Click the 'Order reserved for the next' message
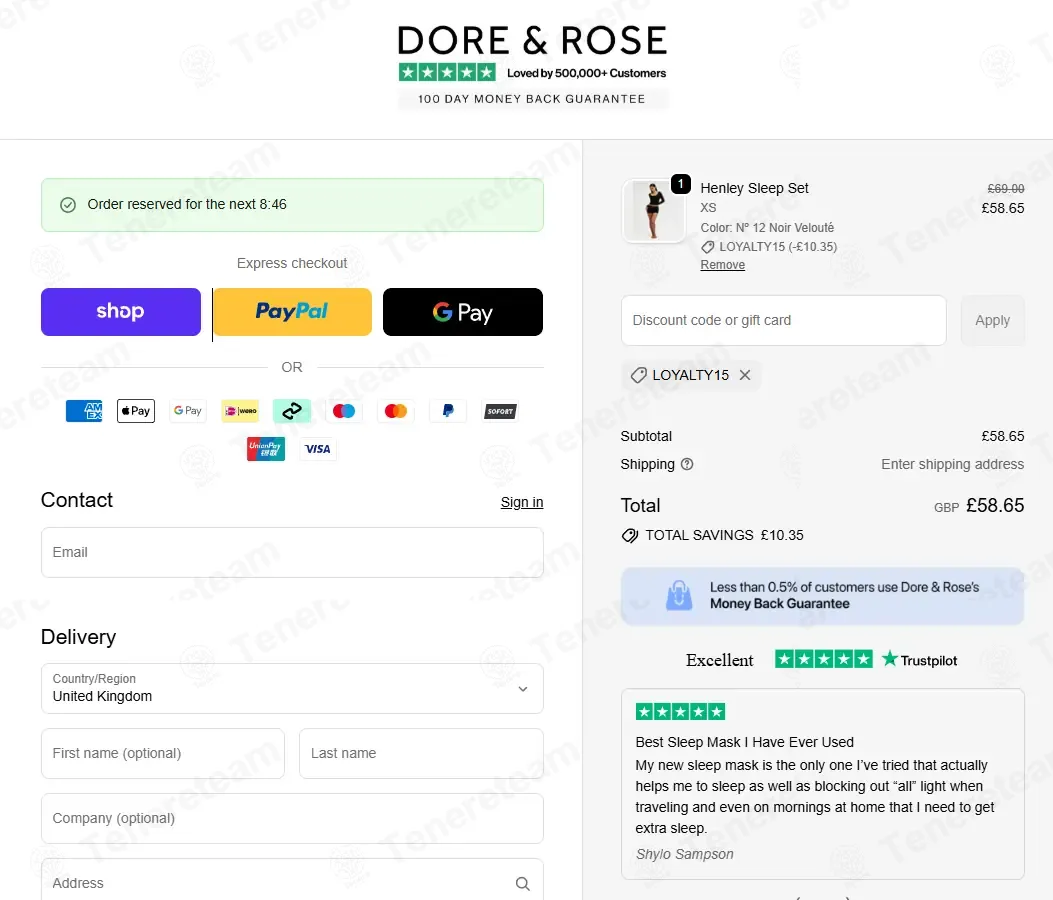 [x=187, y=204]
